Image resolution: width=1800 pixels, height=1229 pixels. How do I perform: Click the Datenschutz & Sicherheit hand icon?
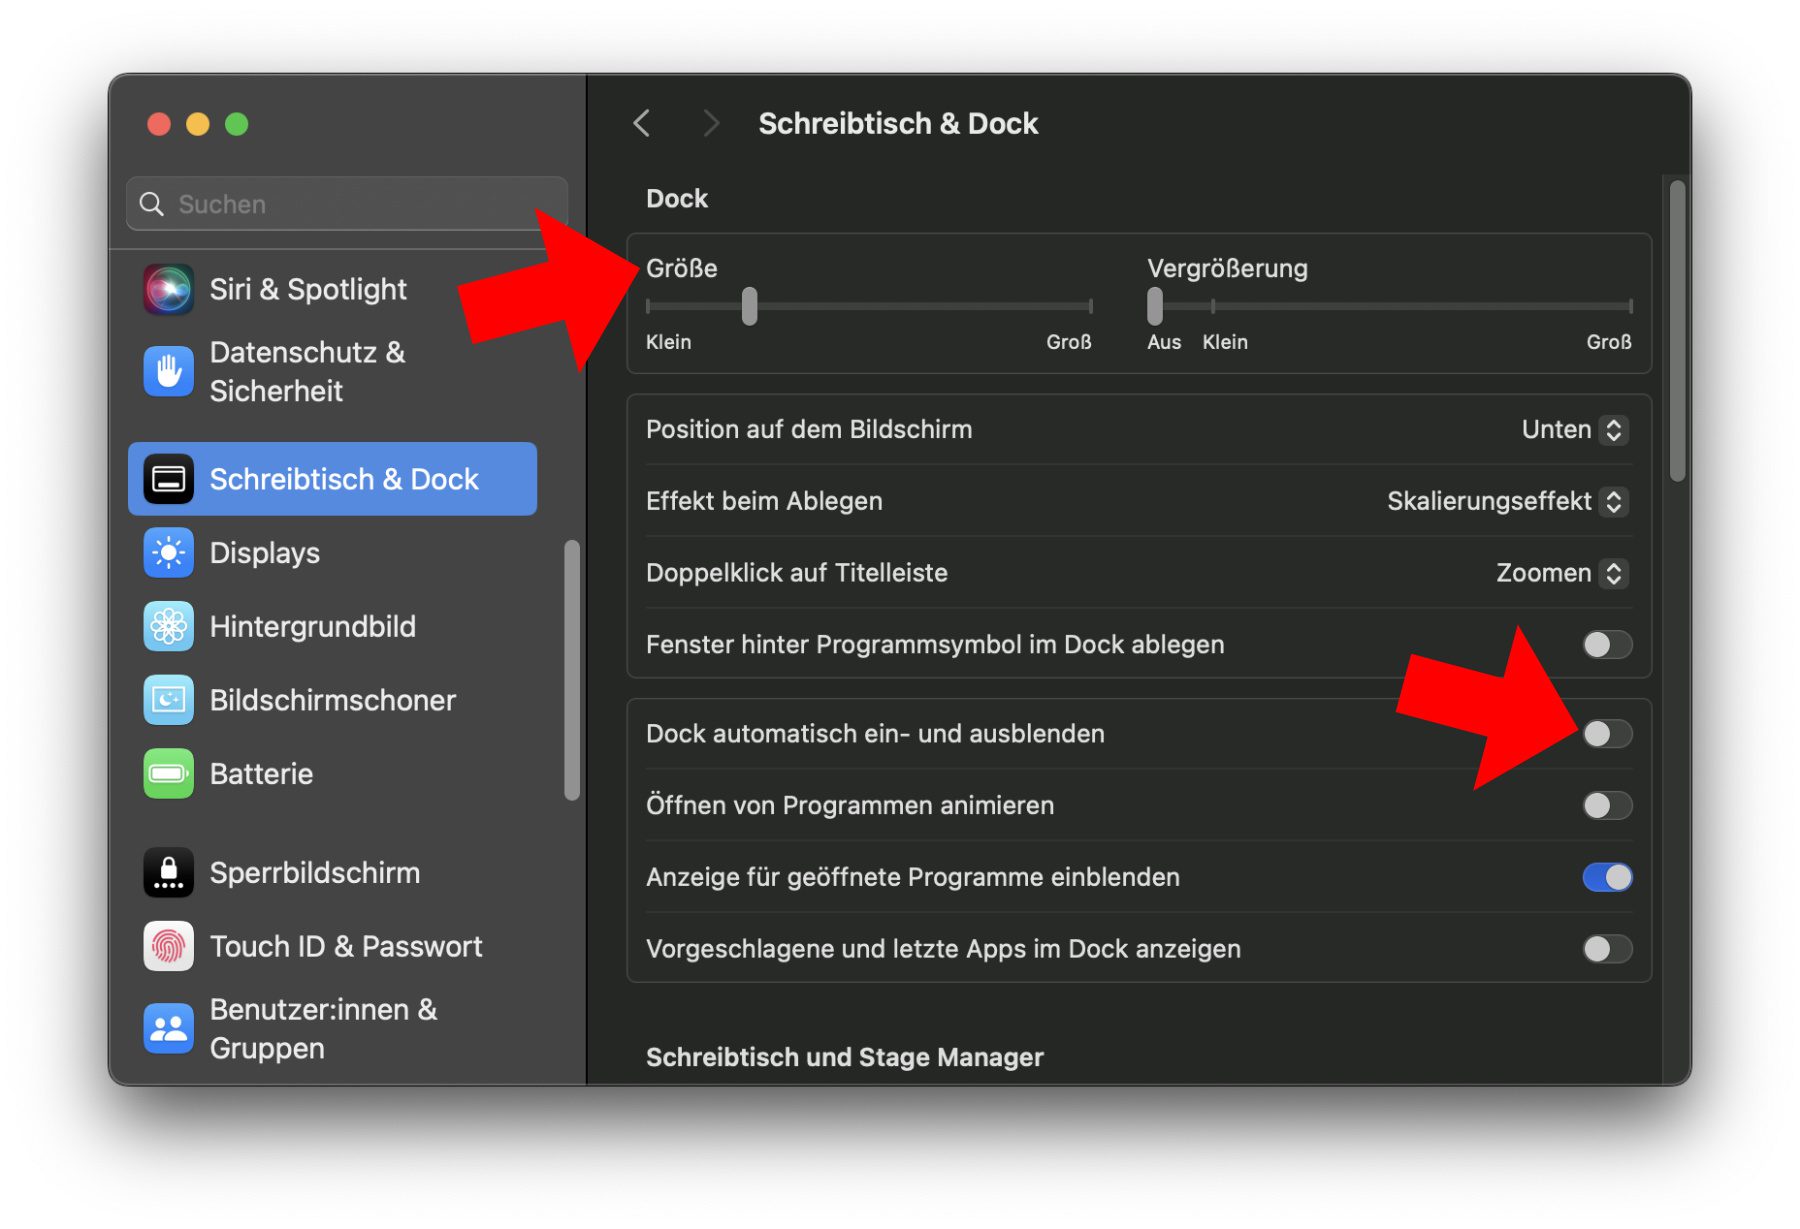168,371
